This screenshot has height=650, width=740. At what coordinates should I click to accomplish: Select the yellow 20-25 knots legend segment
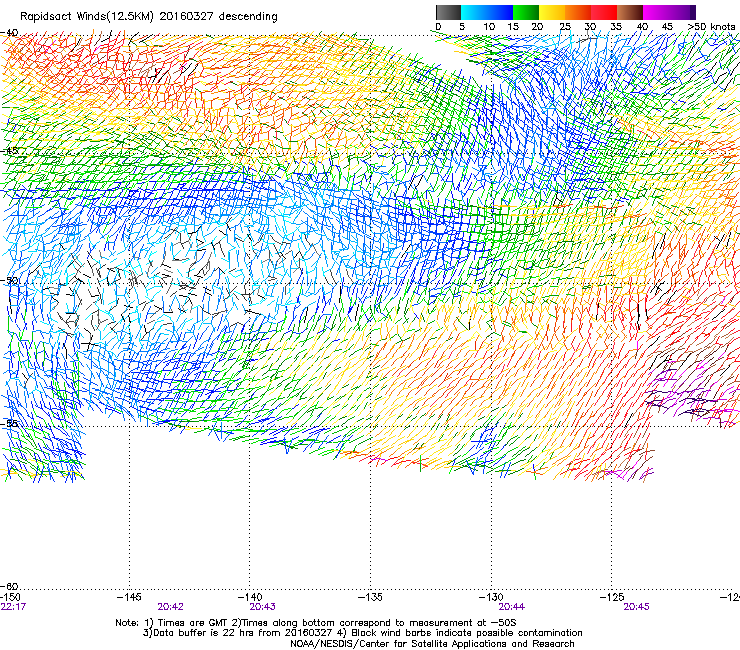point(552,12)
